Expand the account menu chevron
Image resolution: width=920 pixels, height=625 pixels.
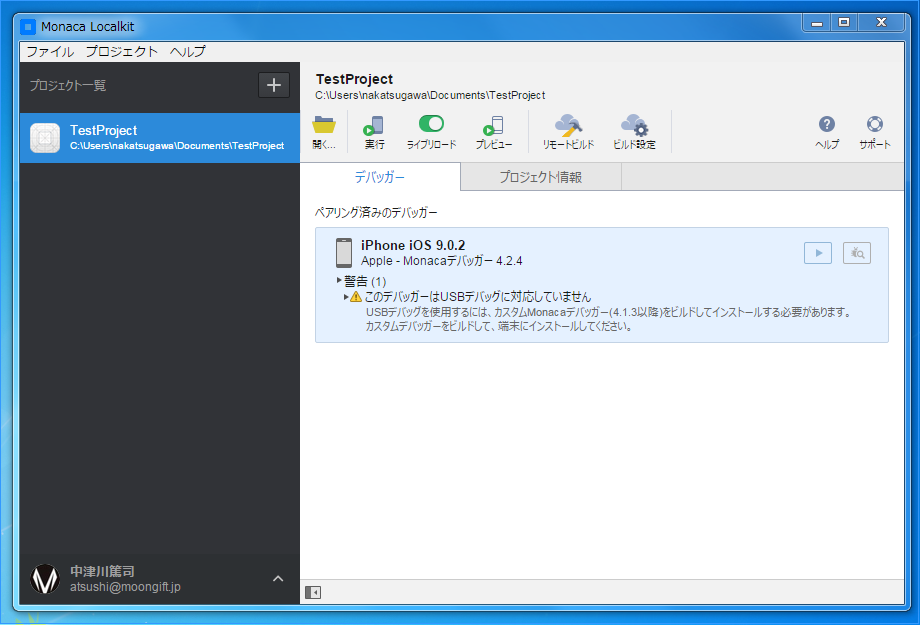[278, 578]
